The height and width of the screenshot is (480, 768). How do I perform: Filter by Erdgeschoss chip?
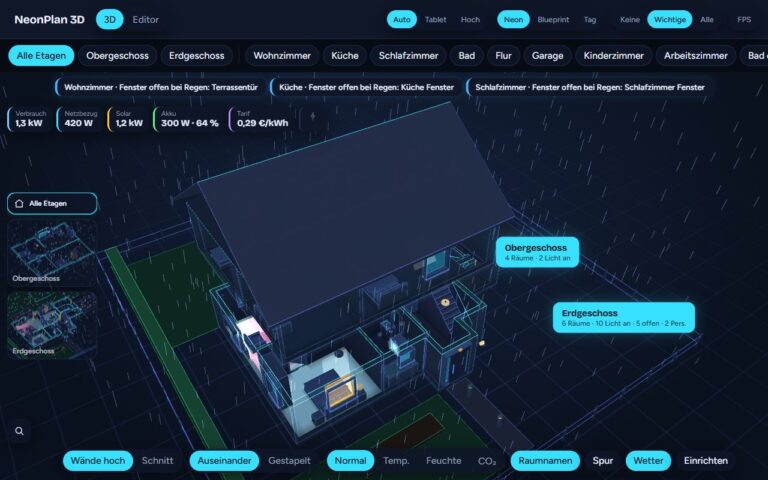196,56
